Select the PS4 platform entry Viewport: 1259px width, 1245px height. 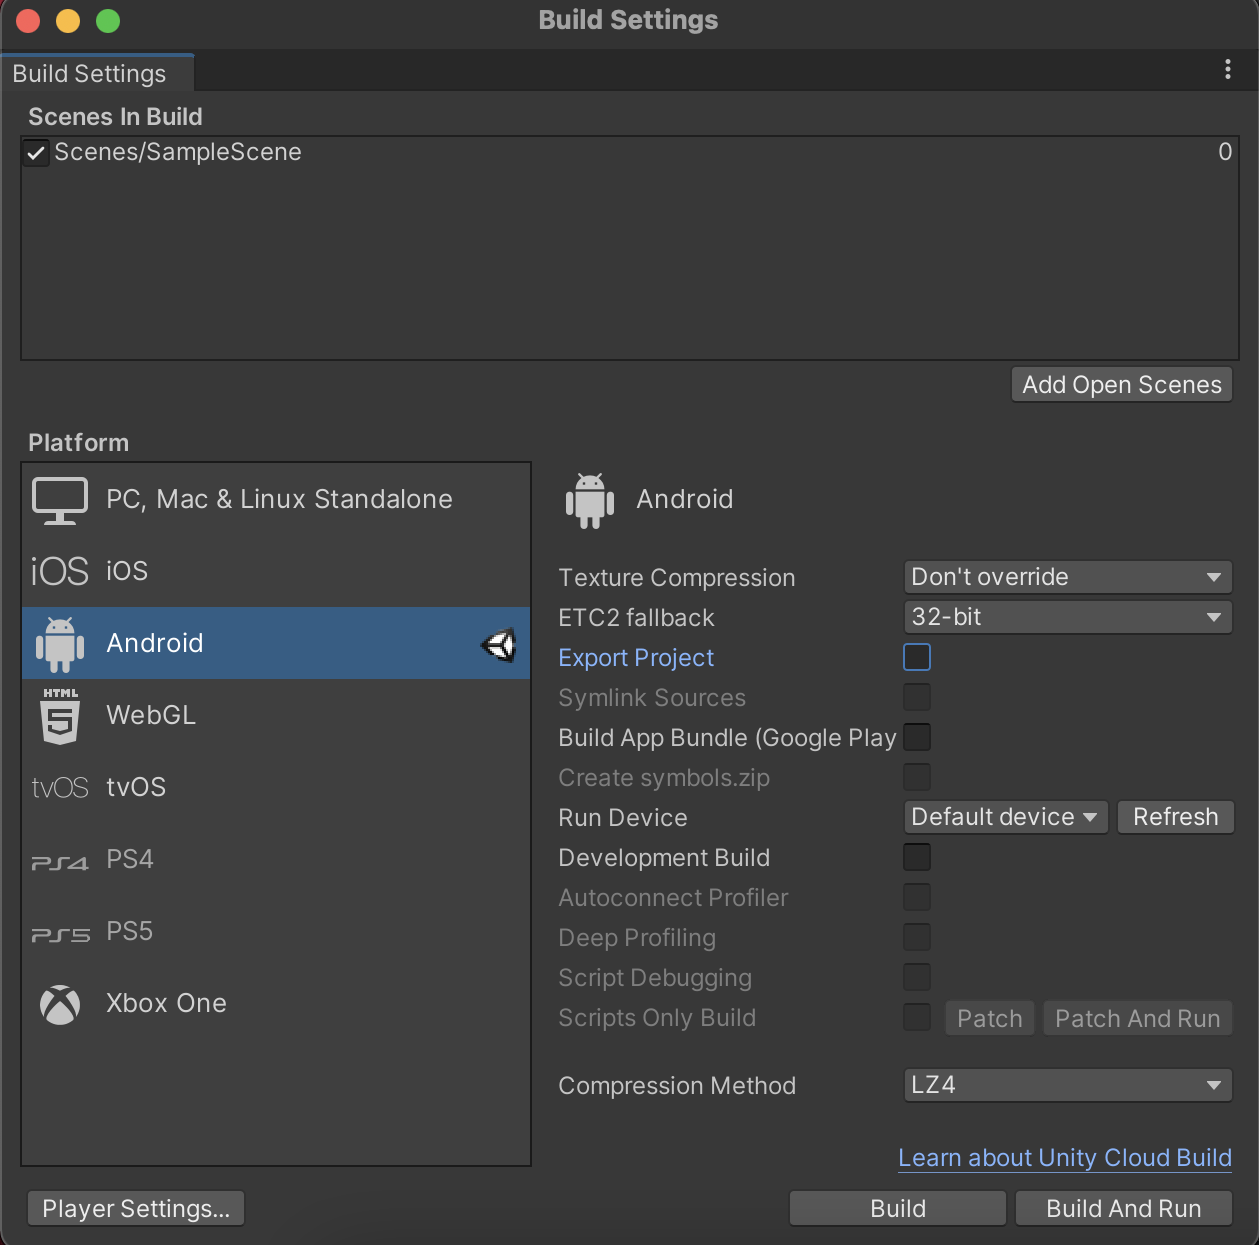[x=276, y=860]
